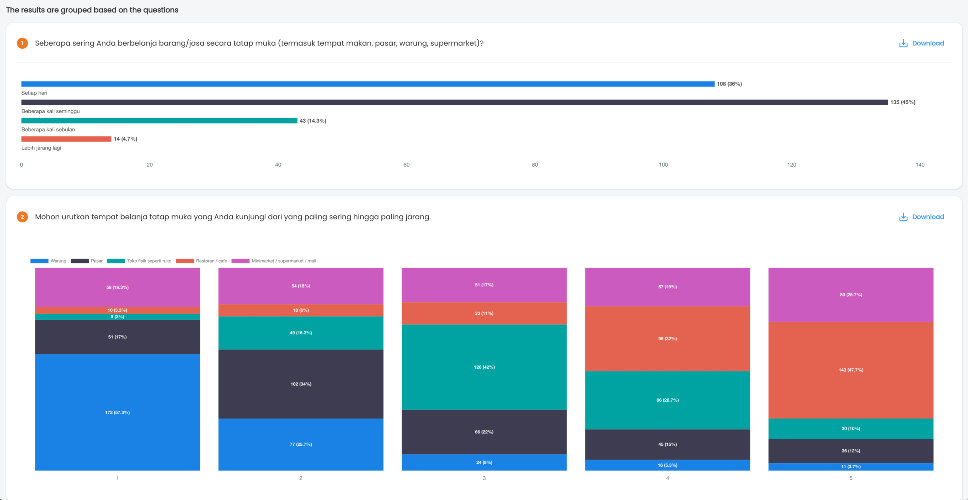This screenshot has height=500, width=968.
Task: Click the 'Beberapa kali seminggu' label
Action: (x=51, y=111)
